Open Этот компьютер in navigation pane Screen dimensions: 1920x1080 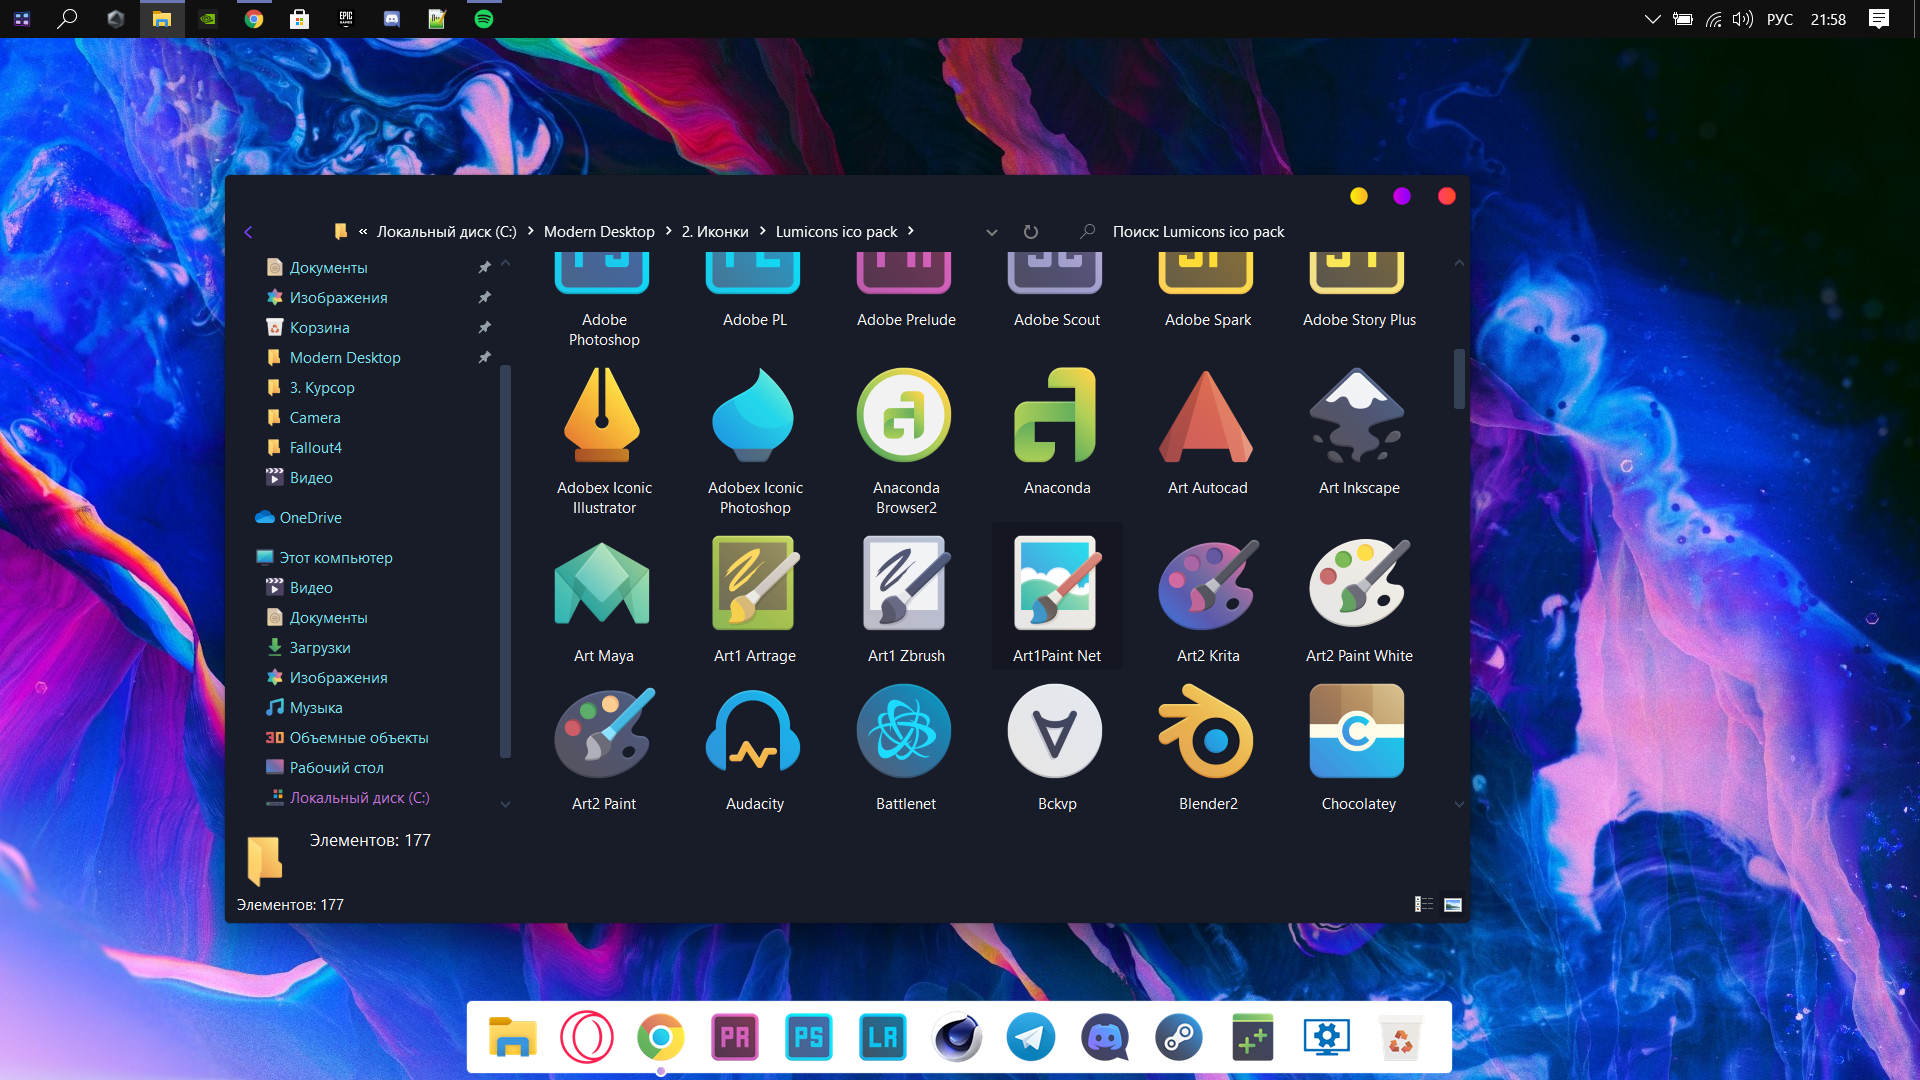(x=335, y=557)
